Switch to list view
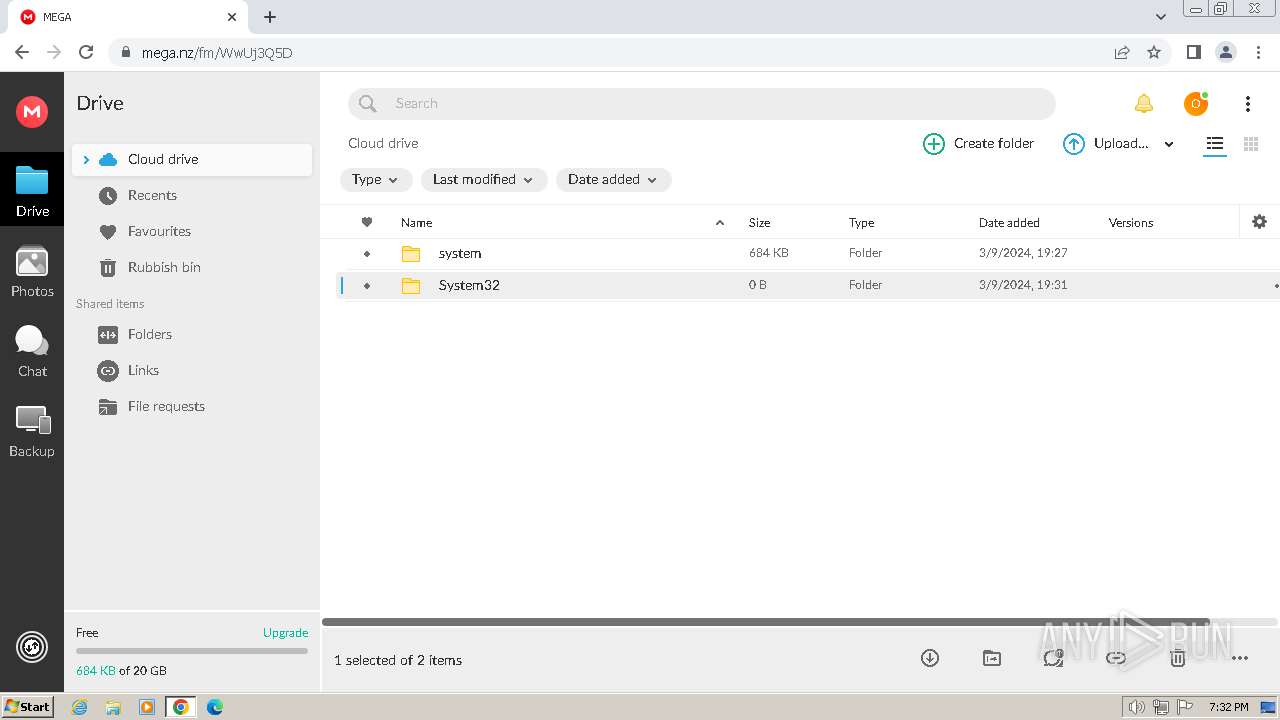This screenshot has width=1280, height=720. click(x=1214, y=144)
